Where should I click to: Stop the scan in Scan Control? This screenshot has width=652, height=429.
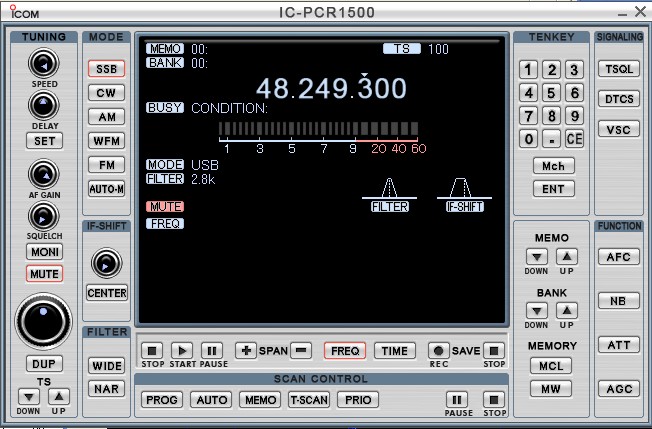pos(494,400)
